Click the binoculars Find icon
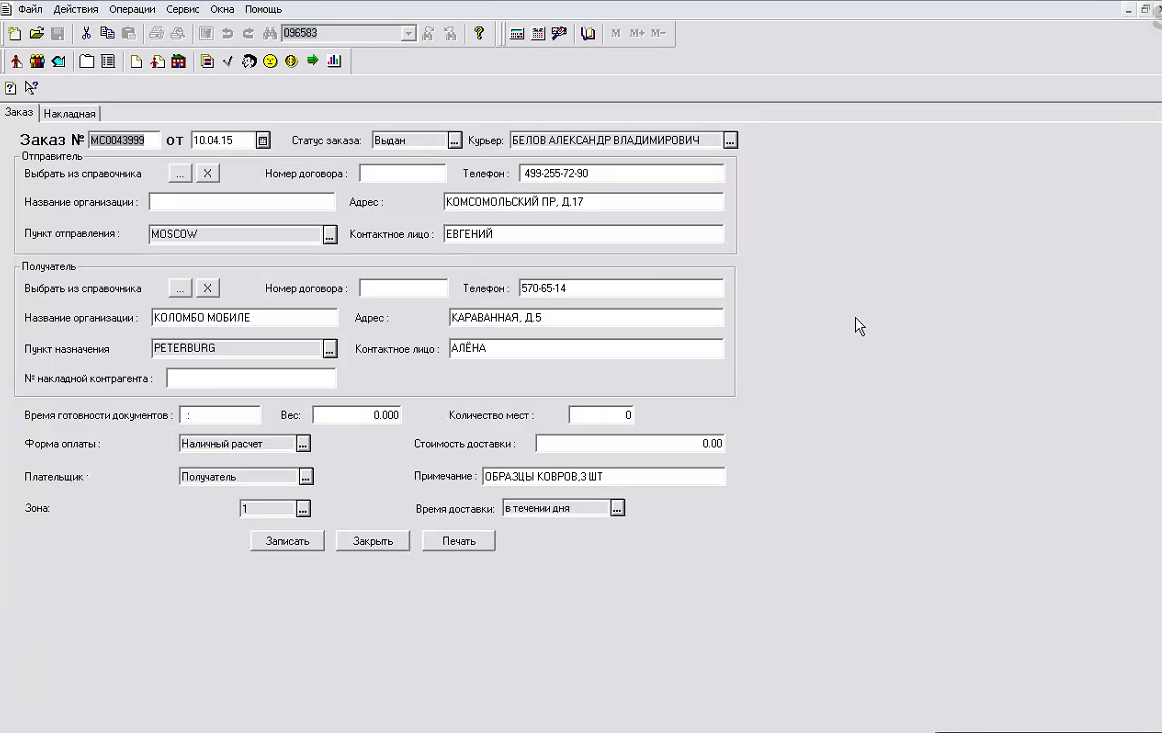Image resolution: width=1162 pixels, height=733 pixels. tap(269, 34)
